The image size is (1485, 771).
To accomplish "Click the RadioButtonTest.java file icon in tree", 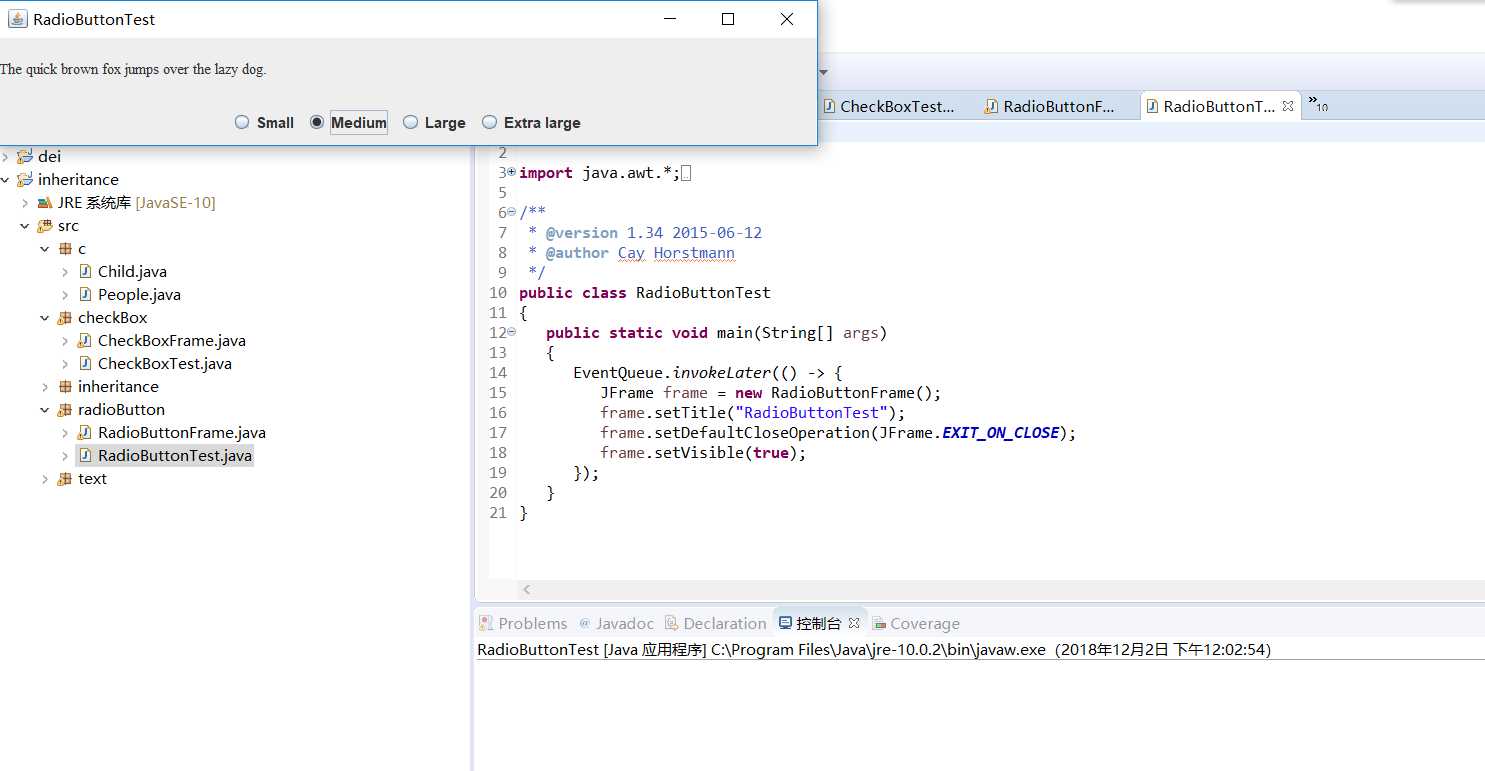I will point(85,455).
